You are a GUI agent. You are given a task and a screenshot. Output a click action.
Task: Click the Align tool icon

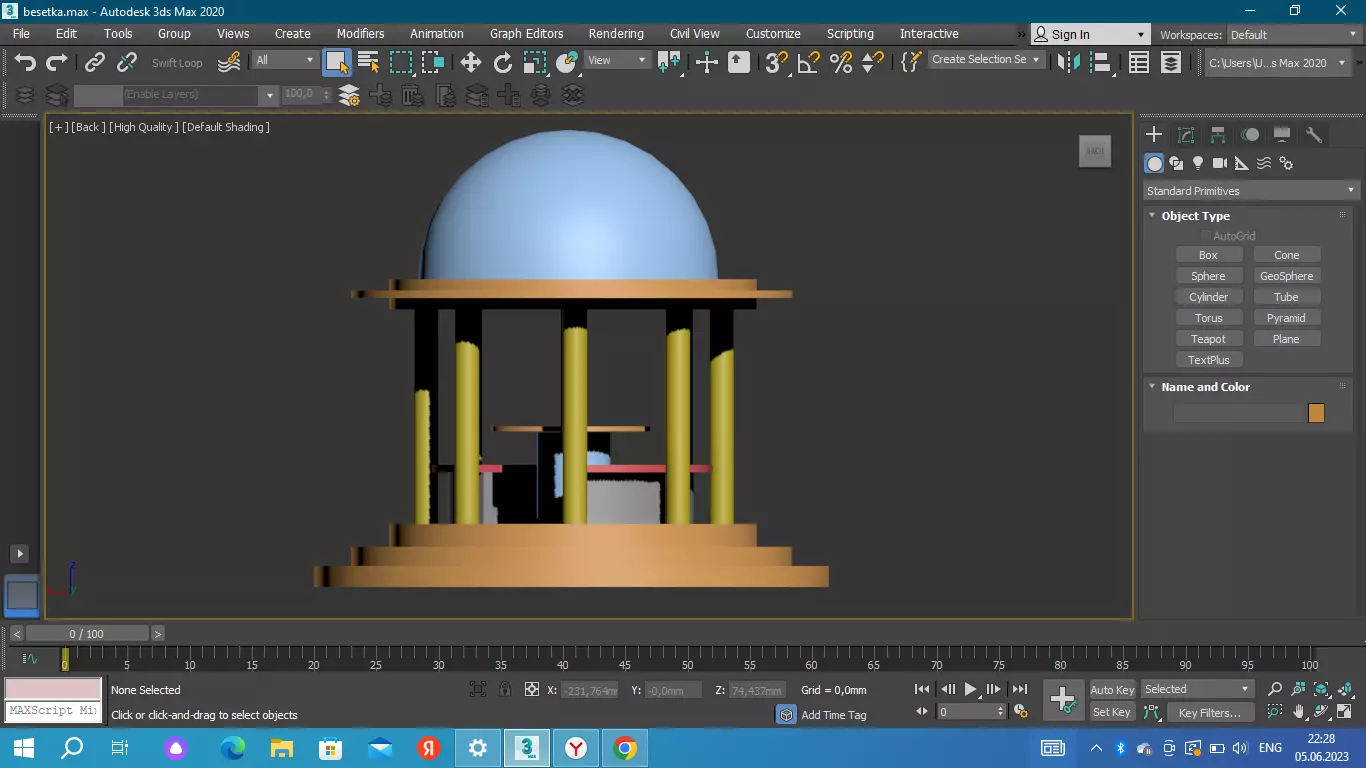point(1101,62)
